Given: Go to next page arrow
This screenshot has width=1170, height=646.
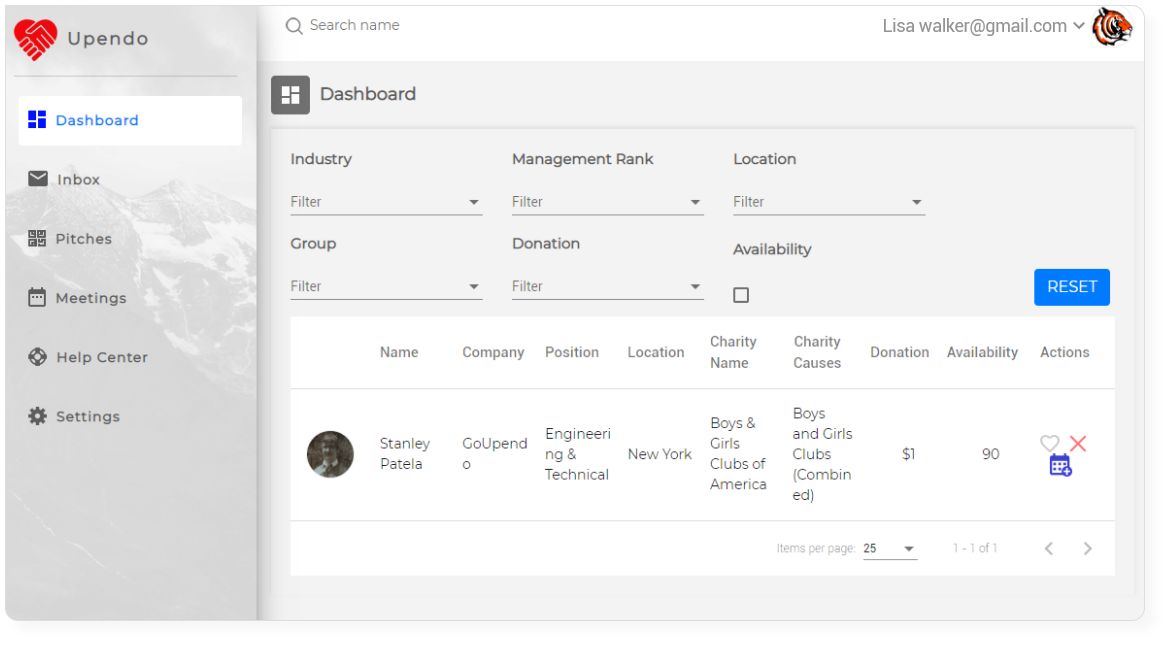Looking at the screenshot, I should pyautogui.click(x=1088, y=548).
